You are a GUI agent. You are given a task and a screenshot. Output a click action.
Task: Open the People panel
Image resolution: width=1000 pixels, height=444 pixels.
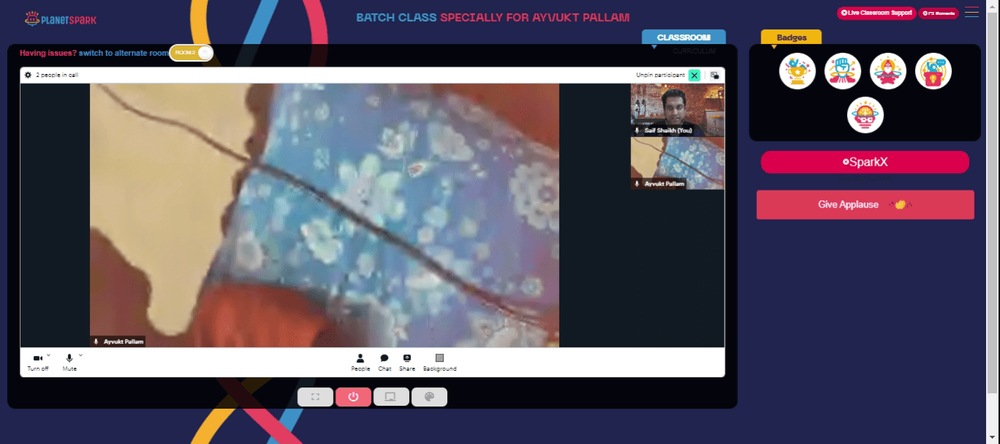click(360, 362)
